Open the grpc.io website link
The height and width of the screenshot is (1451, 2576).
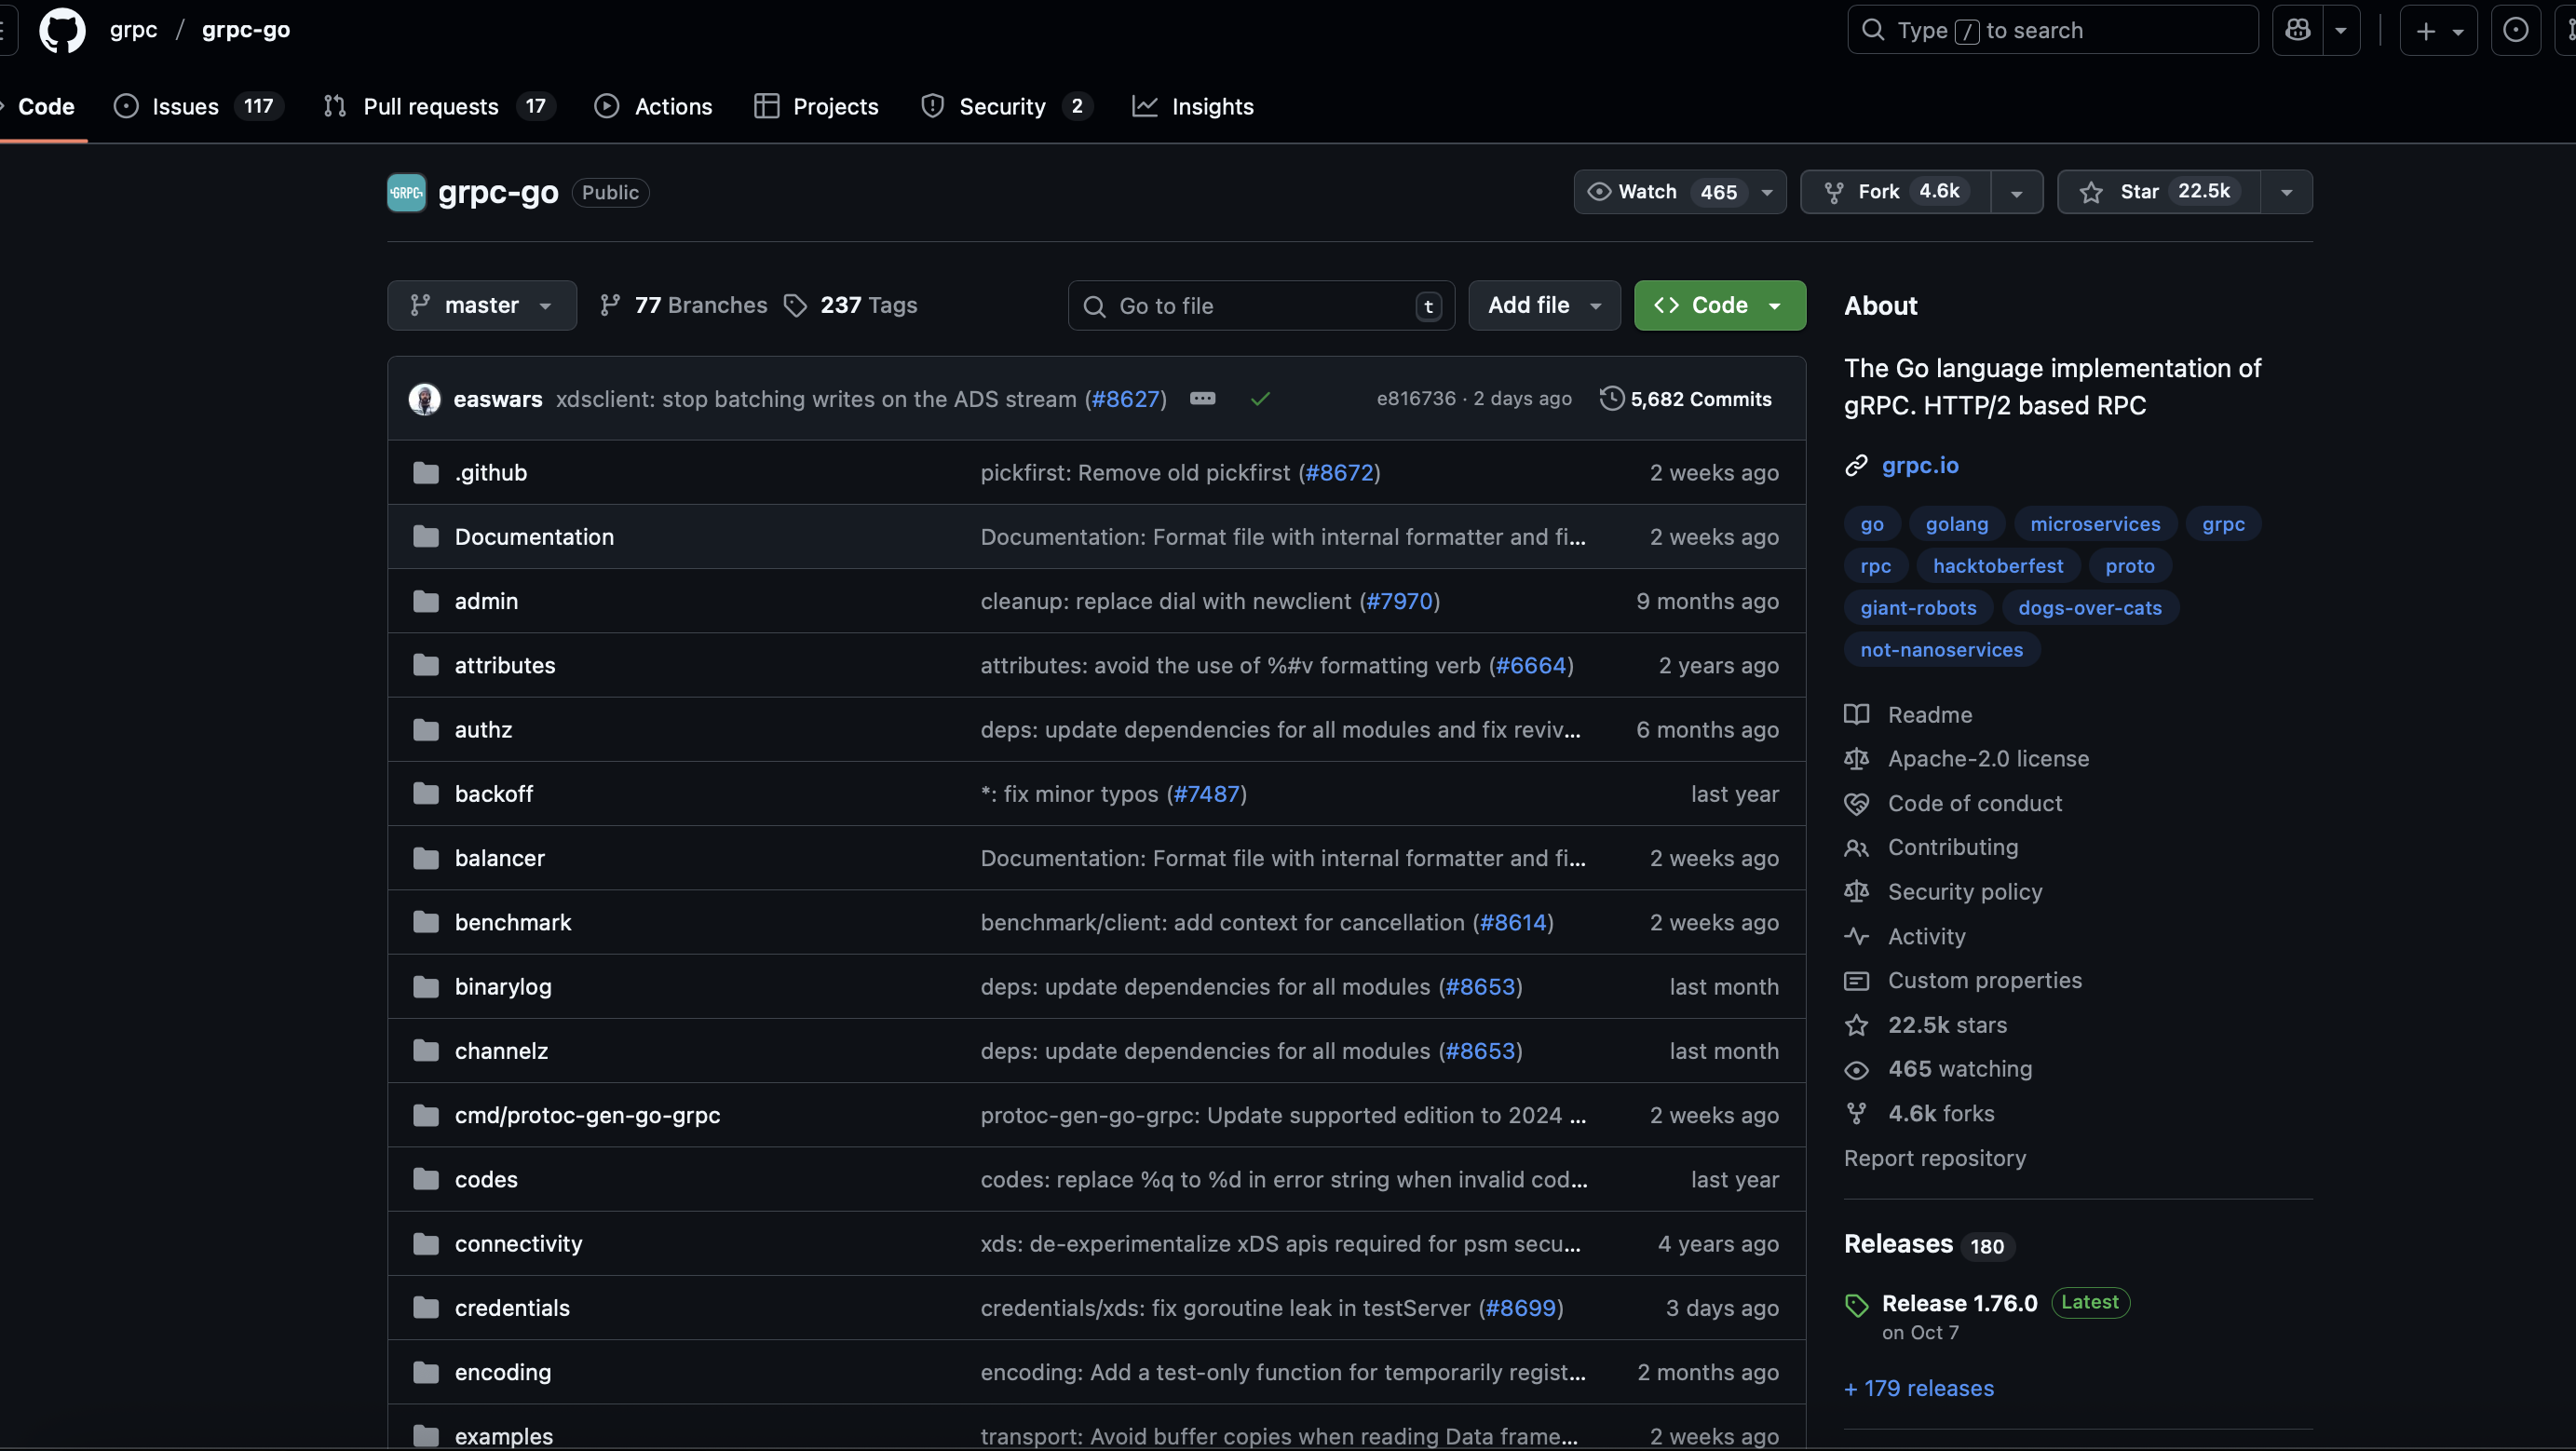pos(1919,465)
